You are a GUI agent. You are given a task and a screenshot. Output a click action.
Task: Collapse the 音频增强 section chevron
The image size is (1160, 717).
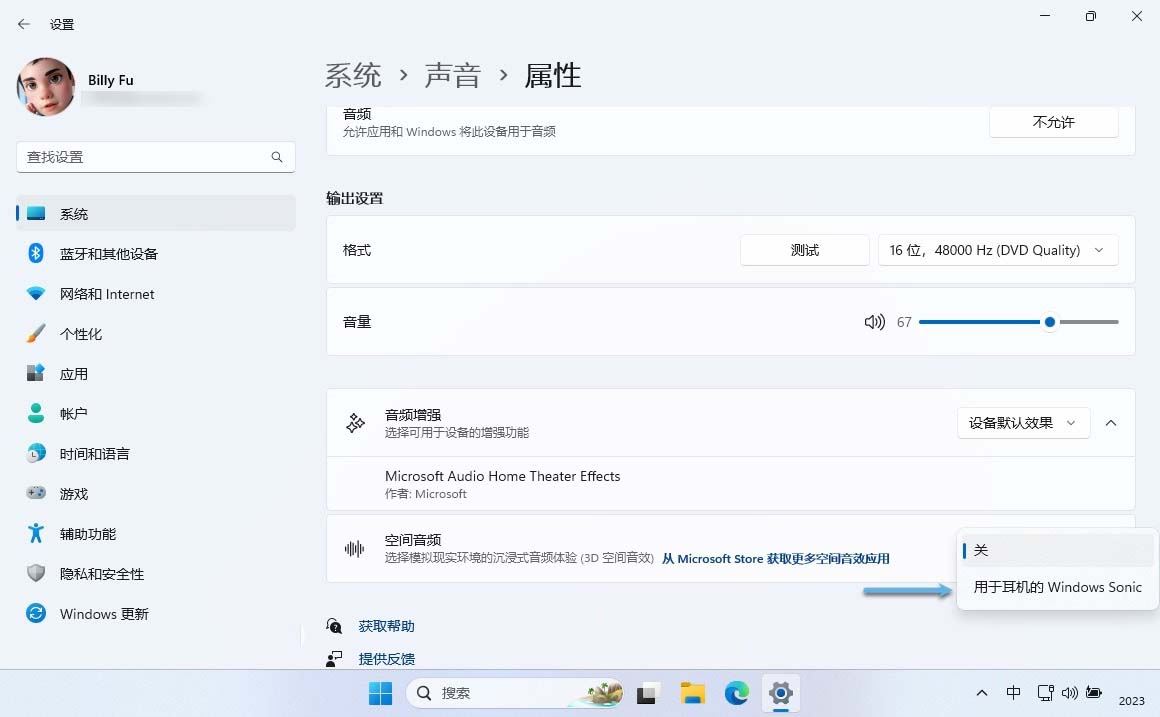[1111, 423]
